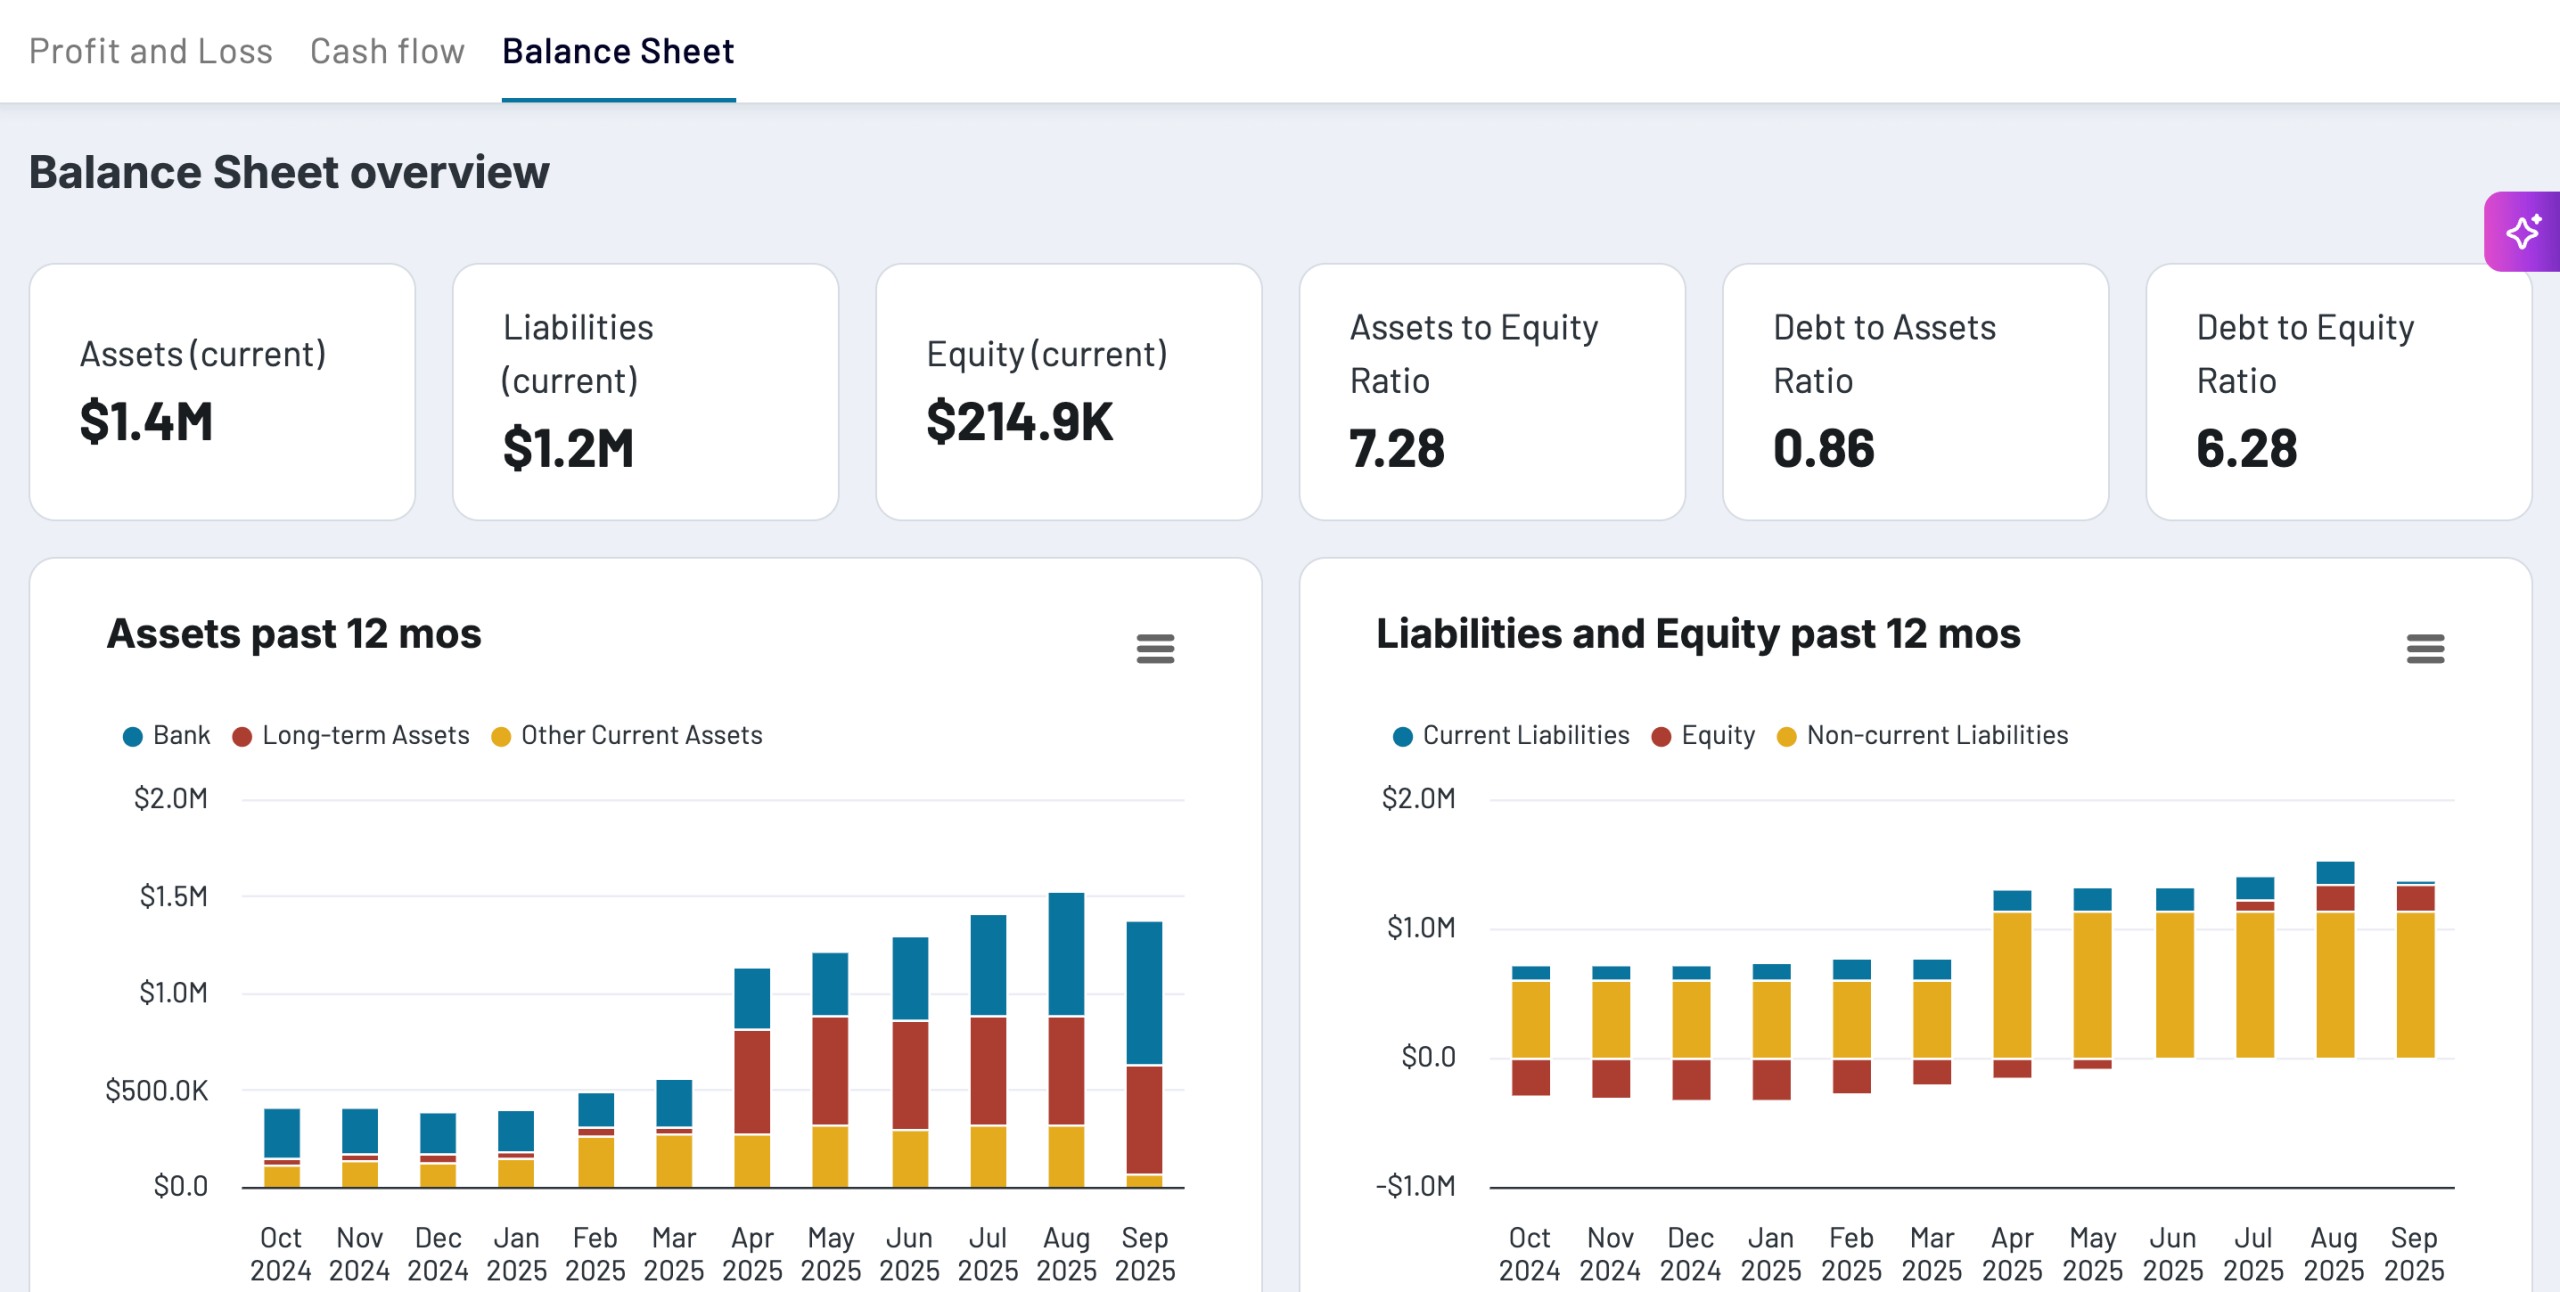Click the Bank legend color dot
Viewport: 2560px width, 1292px height.
tap(132, 737)
